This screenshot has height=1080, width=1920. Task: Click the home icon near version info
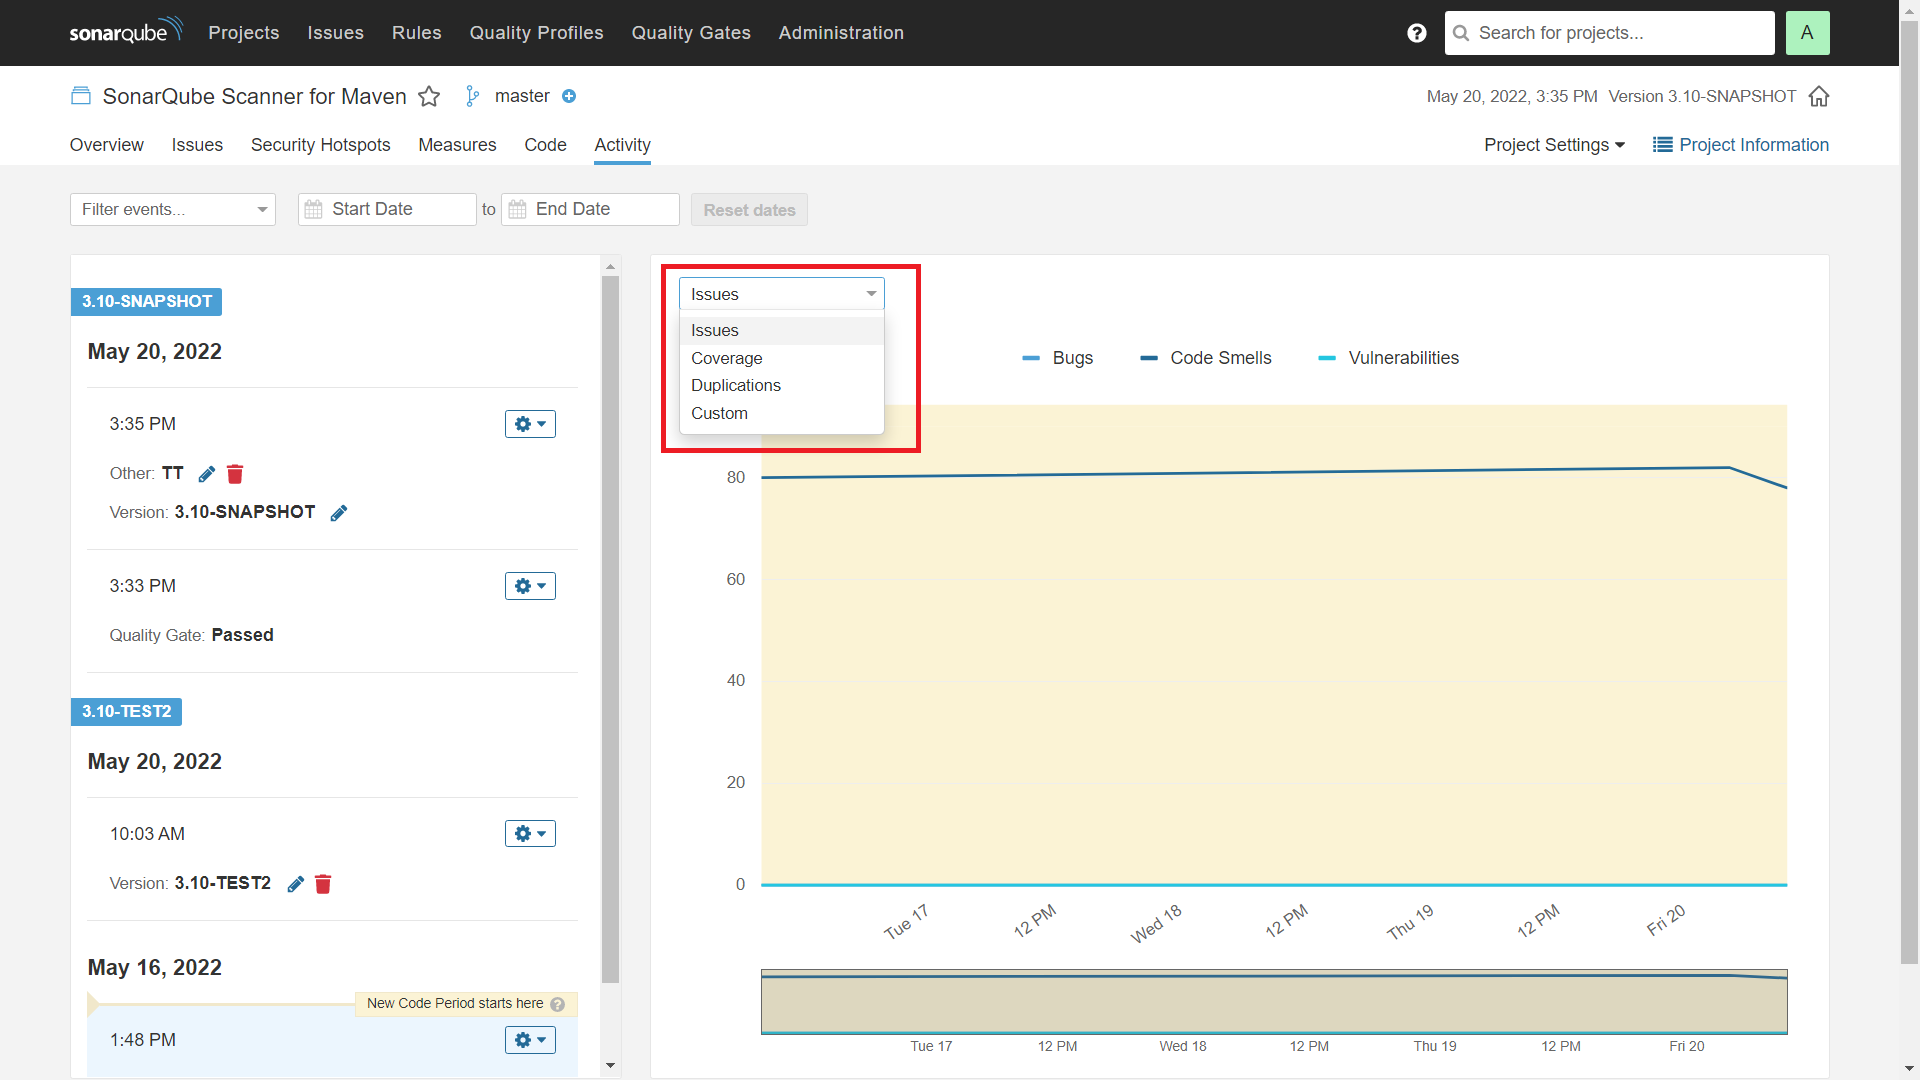1819,96
